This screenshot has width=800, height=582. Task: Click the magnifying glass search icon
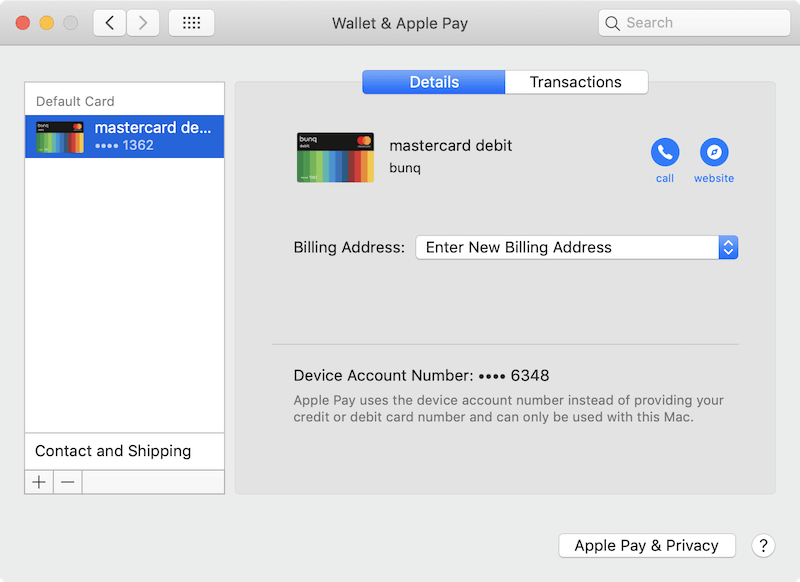613,23
